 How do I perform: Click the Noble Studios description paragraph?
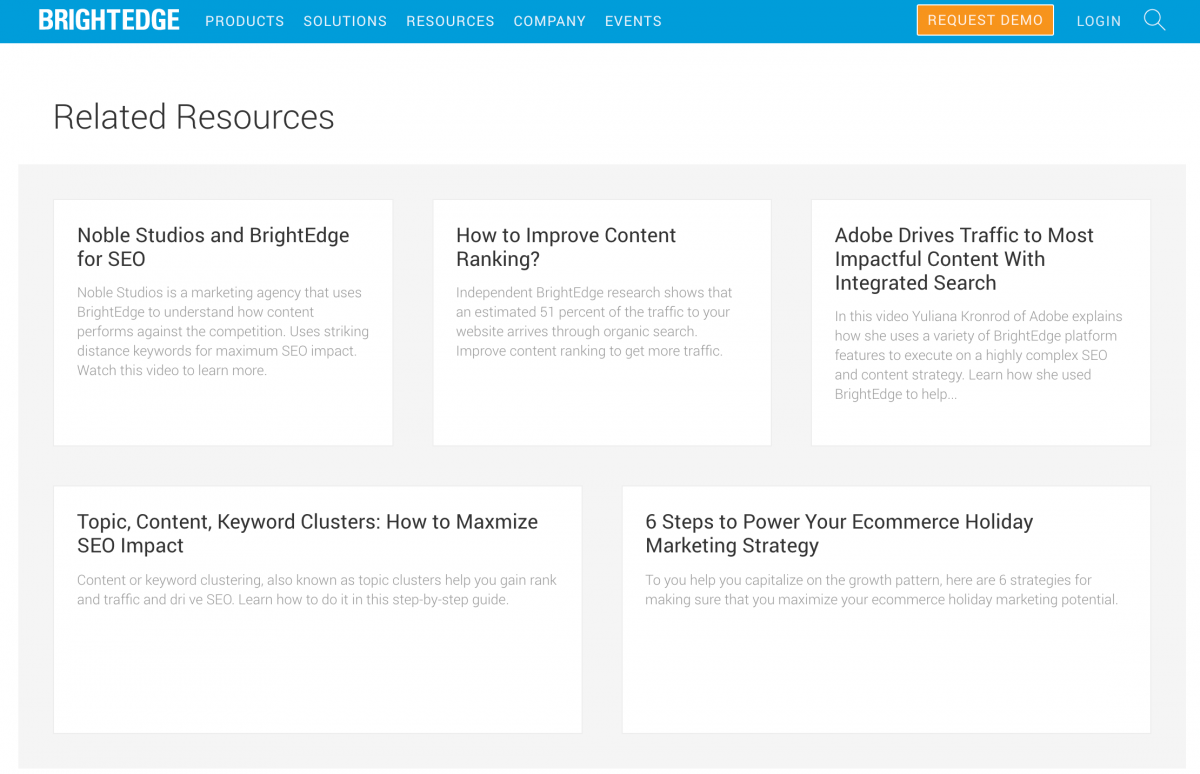[223, 331]
